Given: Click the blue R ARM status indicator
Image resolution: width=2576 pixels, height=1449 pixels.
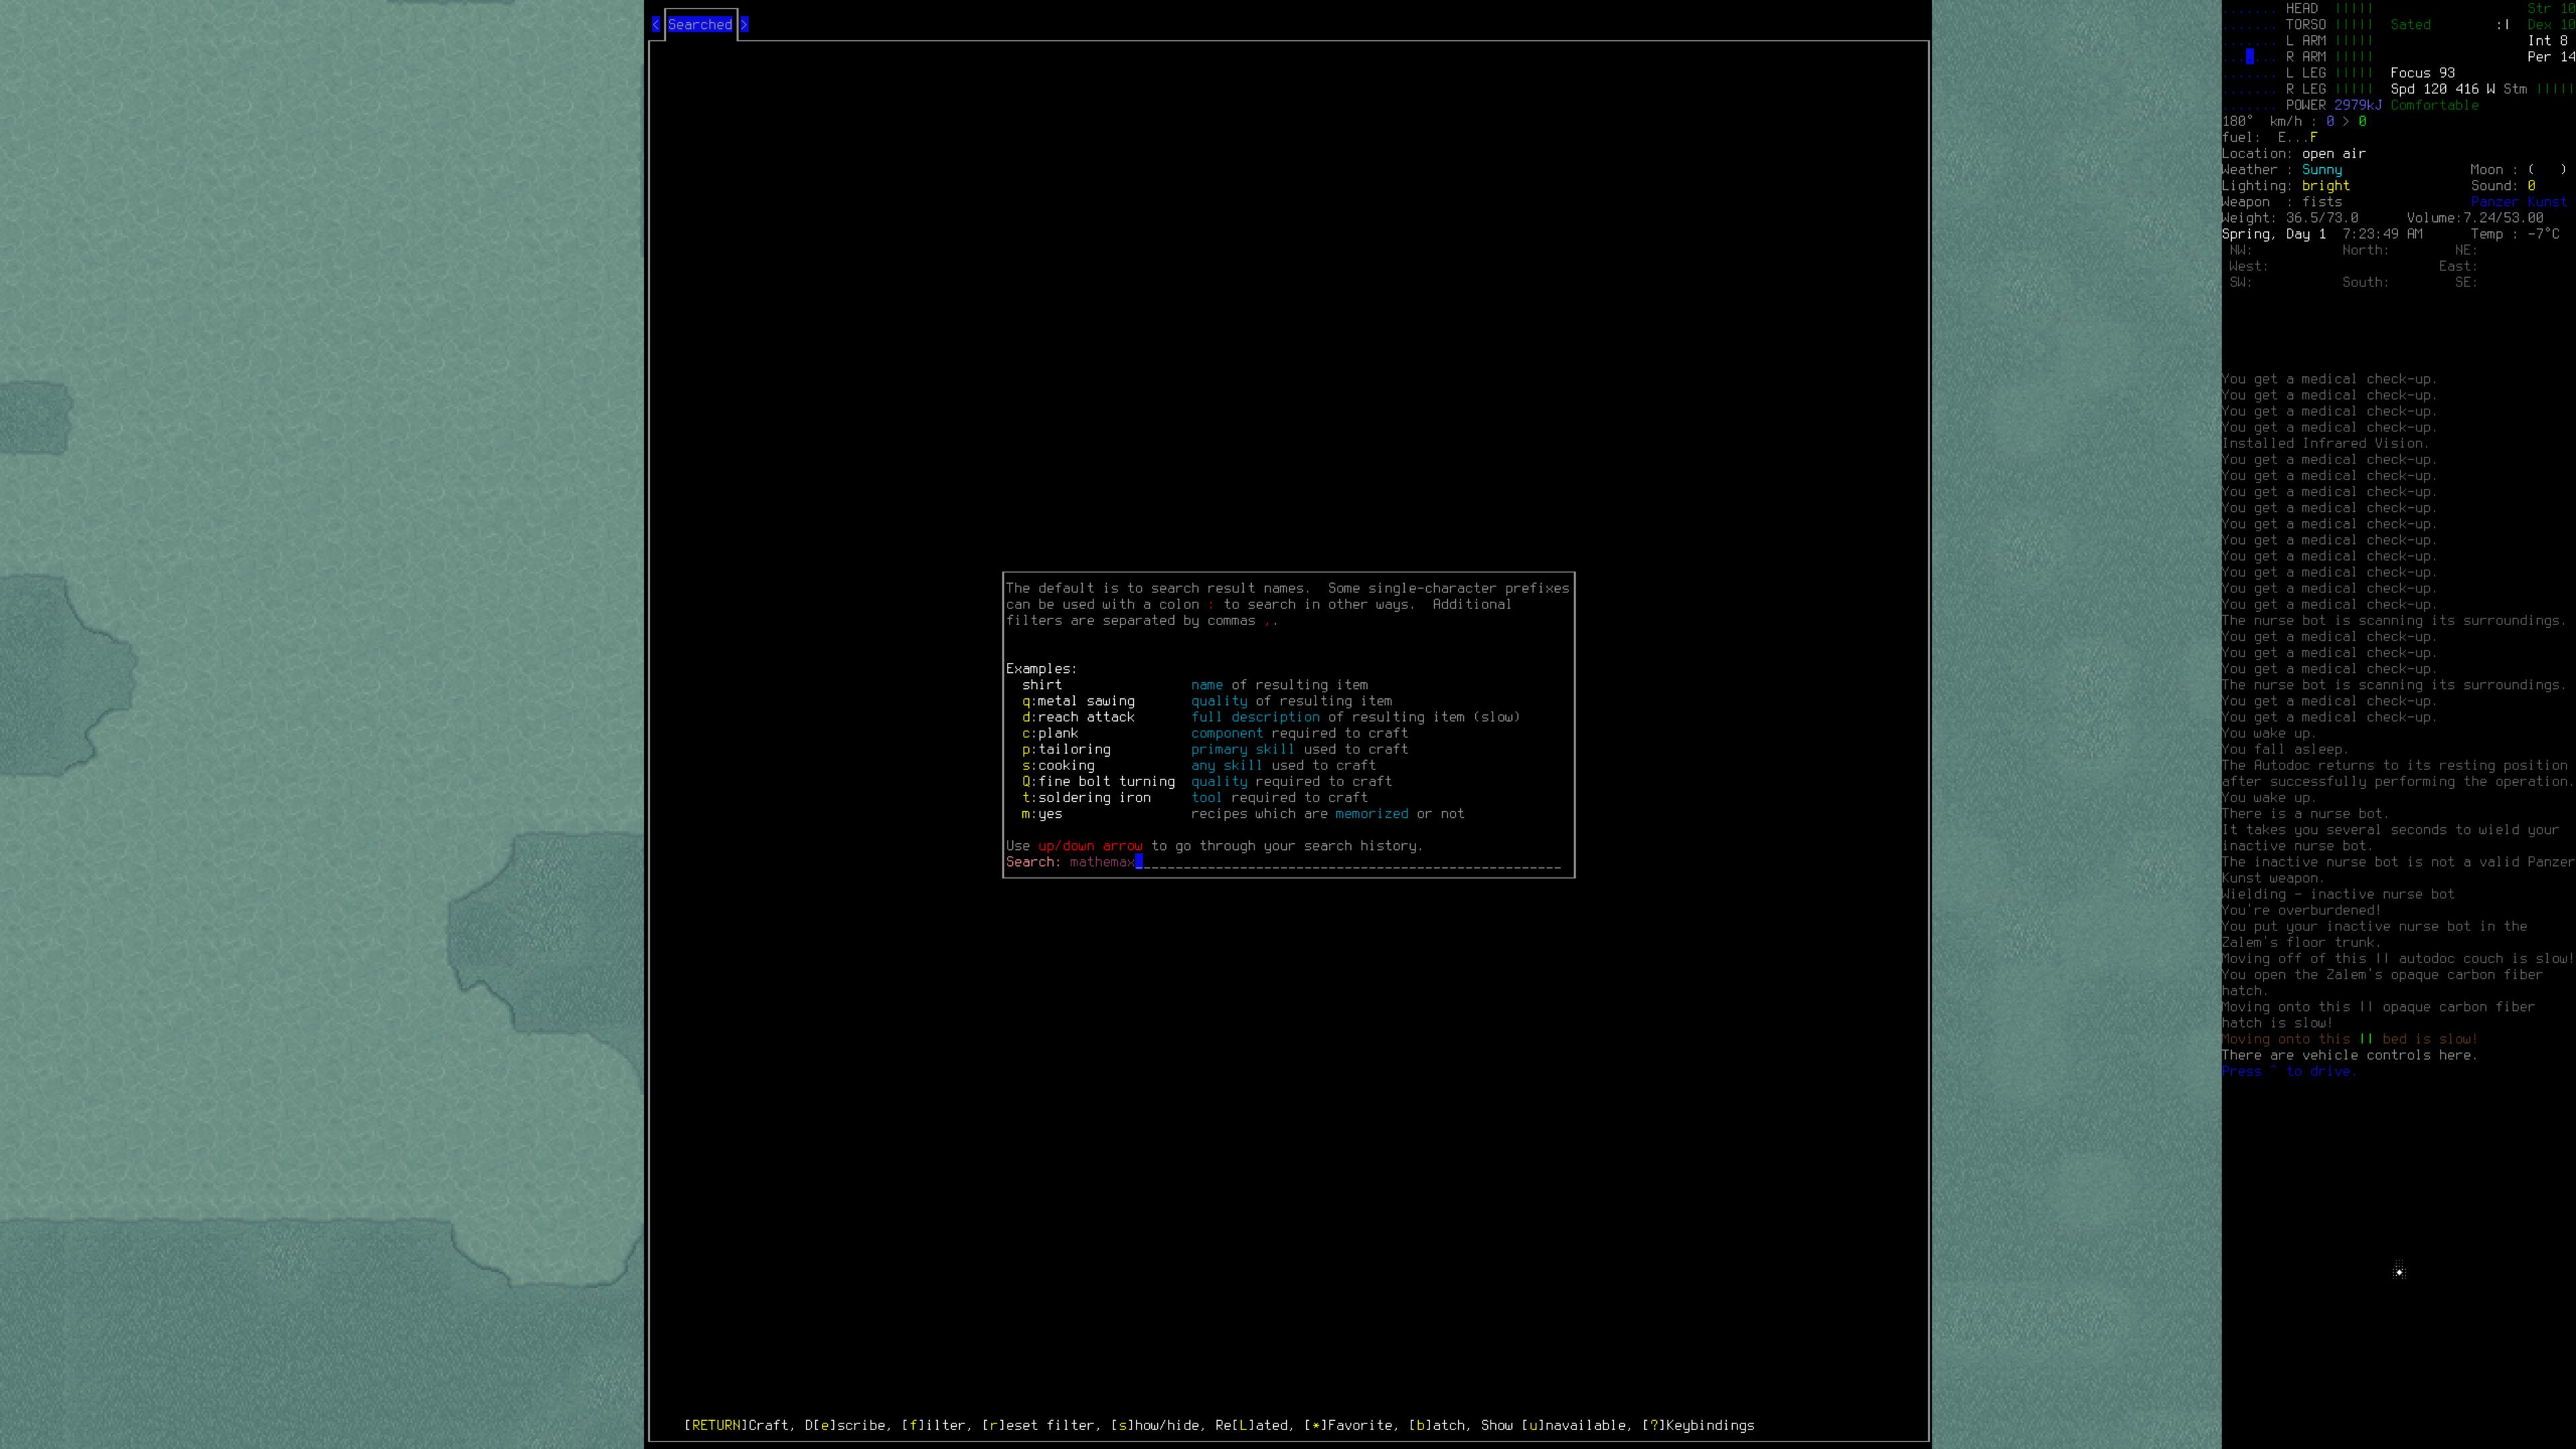Looking at the screenshot, I should 2250,57.
